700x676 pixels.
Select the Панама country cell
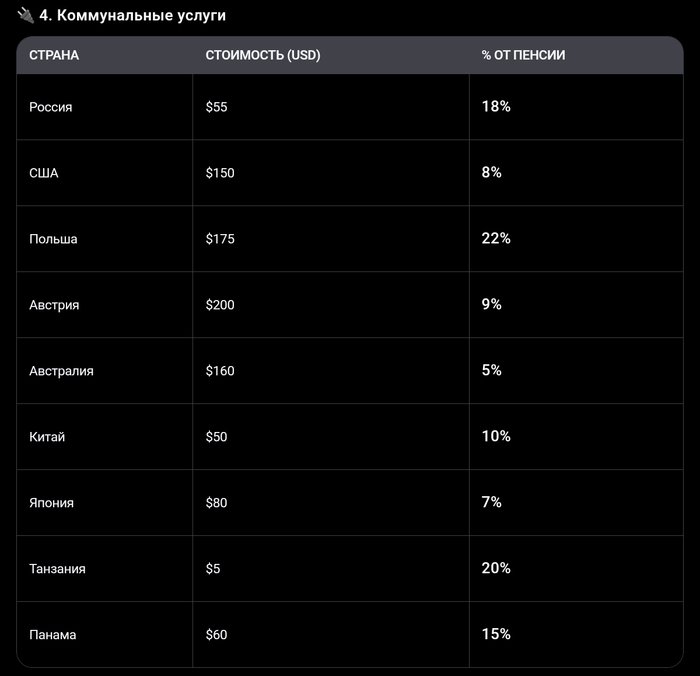point(52,635)
